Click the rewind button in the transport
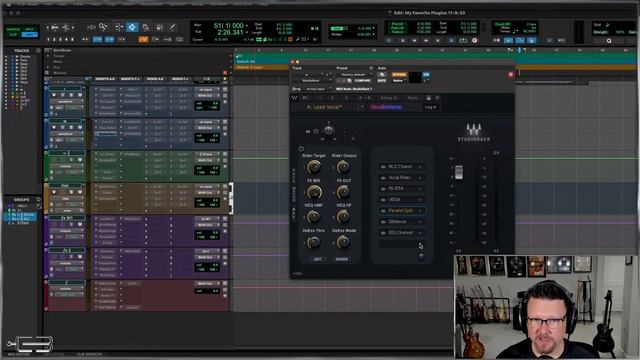The width and height of the screenshot is (640, 360). point(414,40)
